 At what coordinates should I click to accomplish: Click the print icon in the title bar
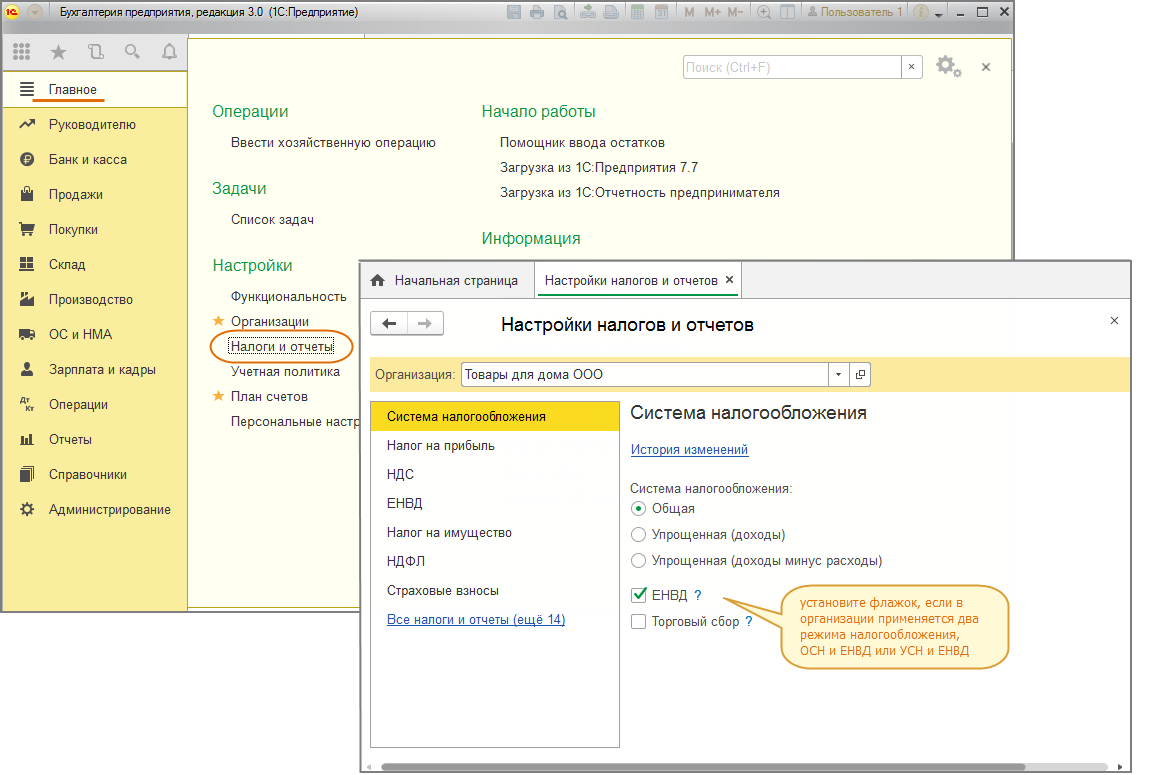coord(537,13)
